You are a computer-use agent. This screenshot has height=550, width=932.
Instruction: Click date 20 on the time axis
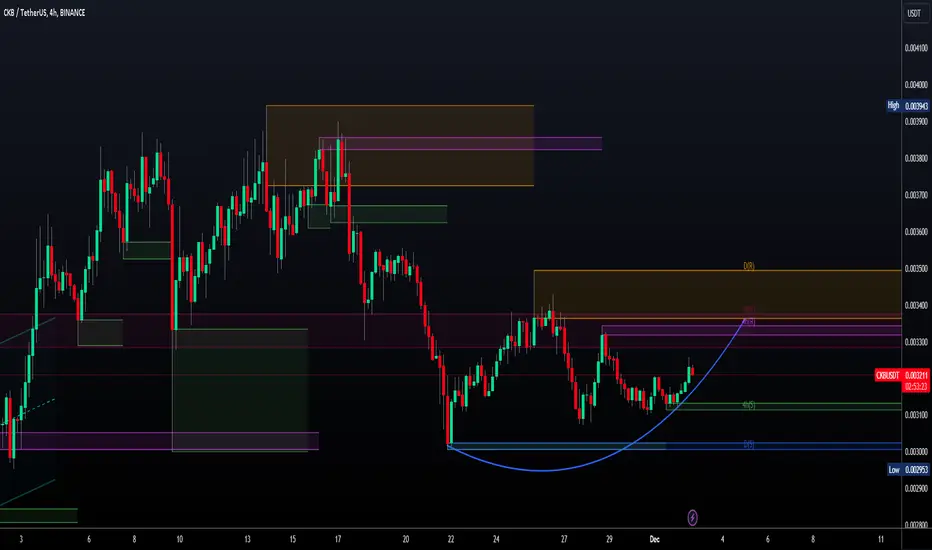pyautogui.click(x=406, y=539)
